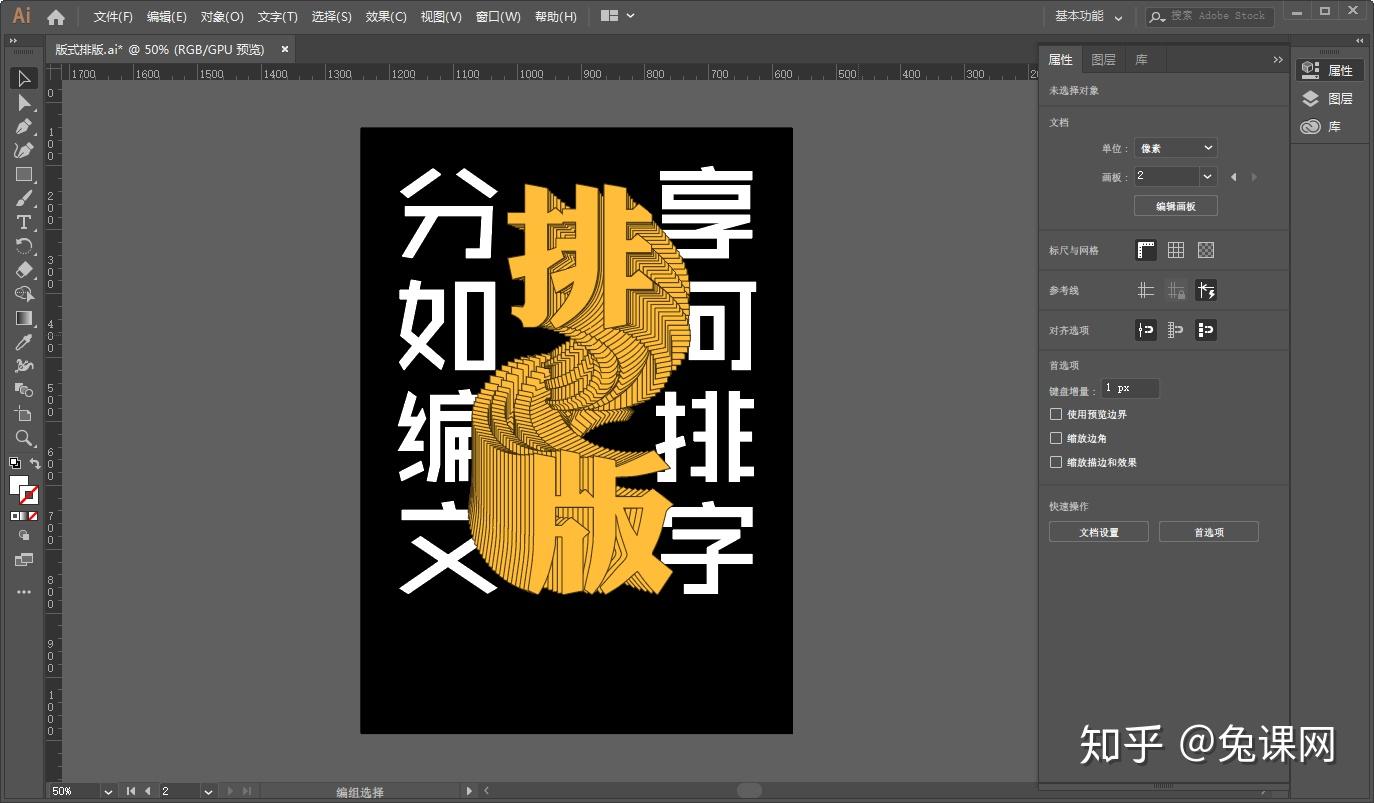
Task: Select the Eraser tool
Action: tap(24, 270)
